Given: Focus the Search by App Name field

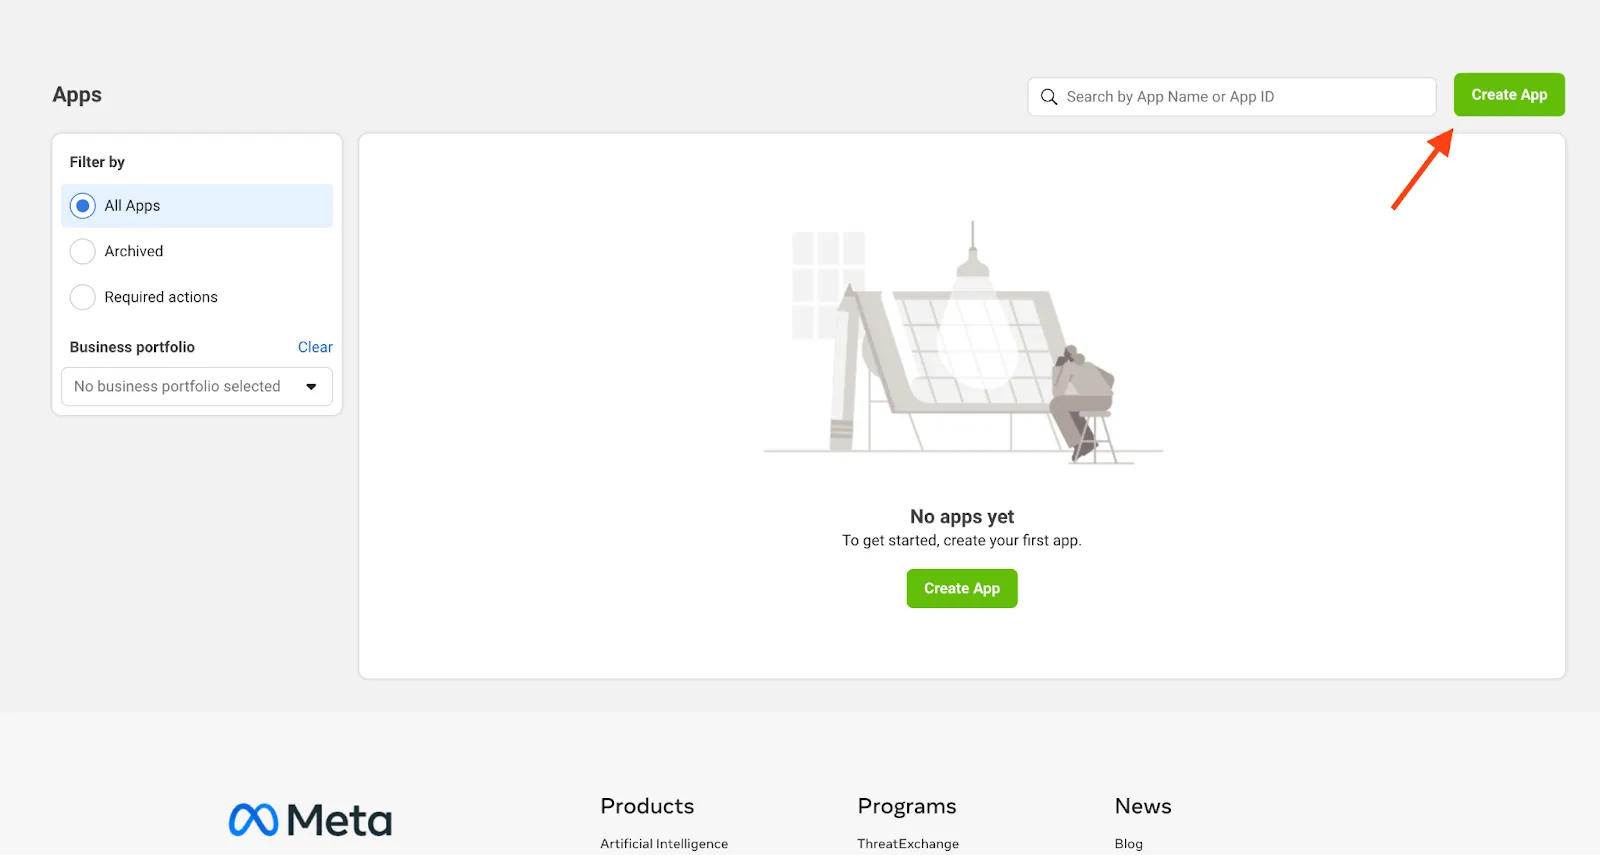Looking at the screenshot, I should (1232, 97).
